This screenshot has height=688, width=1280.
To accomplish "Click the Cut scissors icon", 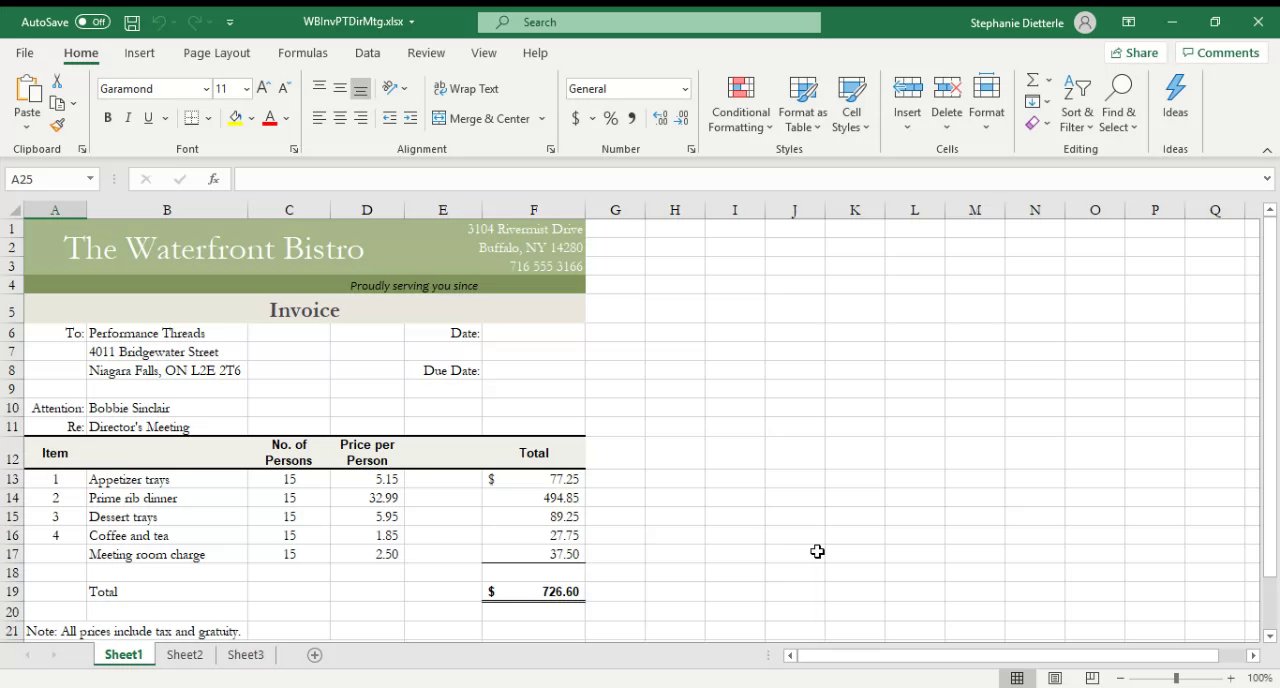I will coord(57,81).
